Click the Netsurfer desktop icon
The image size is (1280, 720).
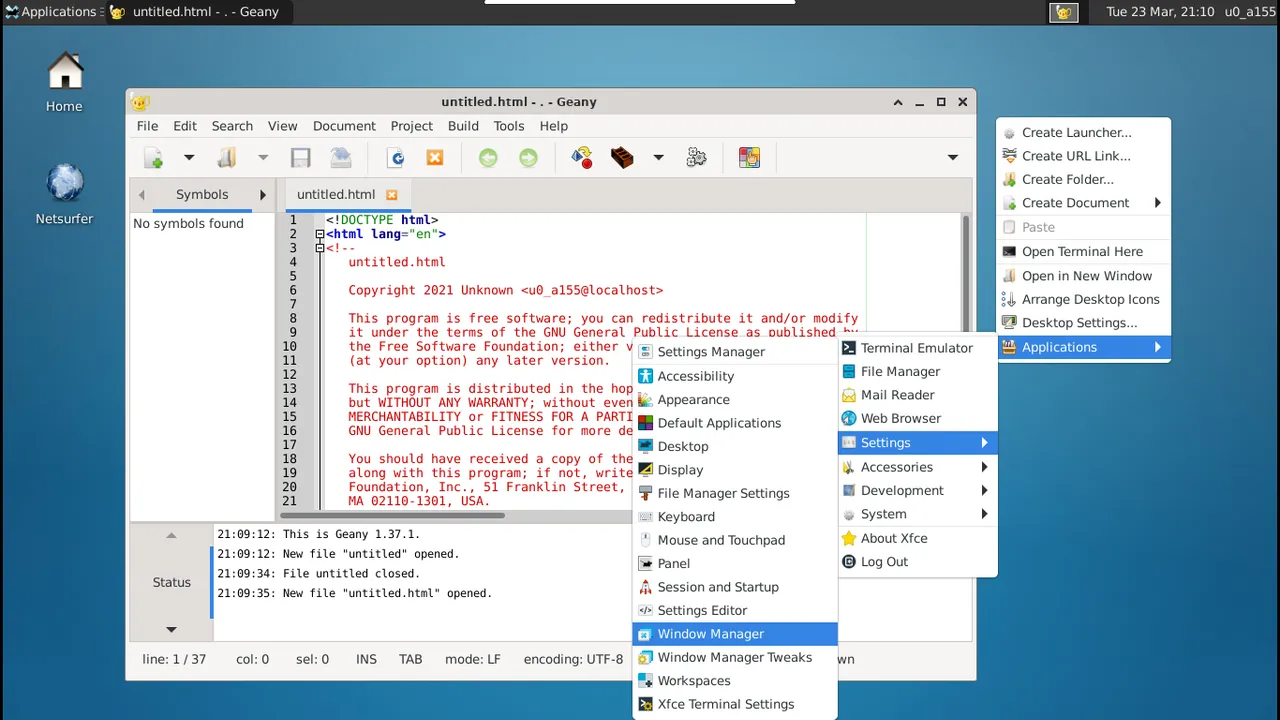tap(64, 194)
